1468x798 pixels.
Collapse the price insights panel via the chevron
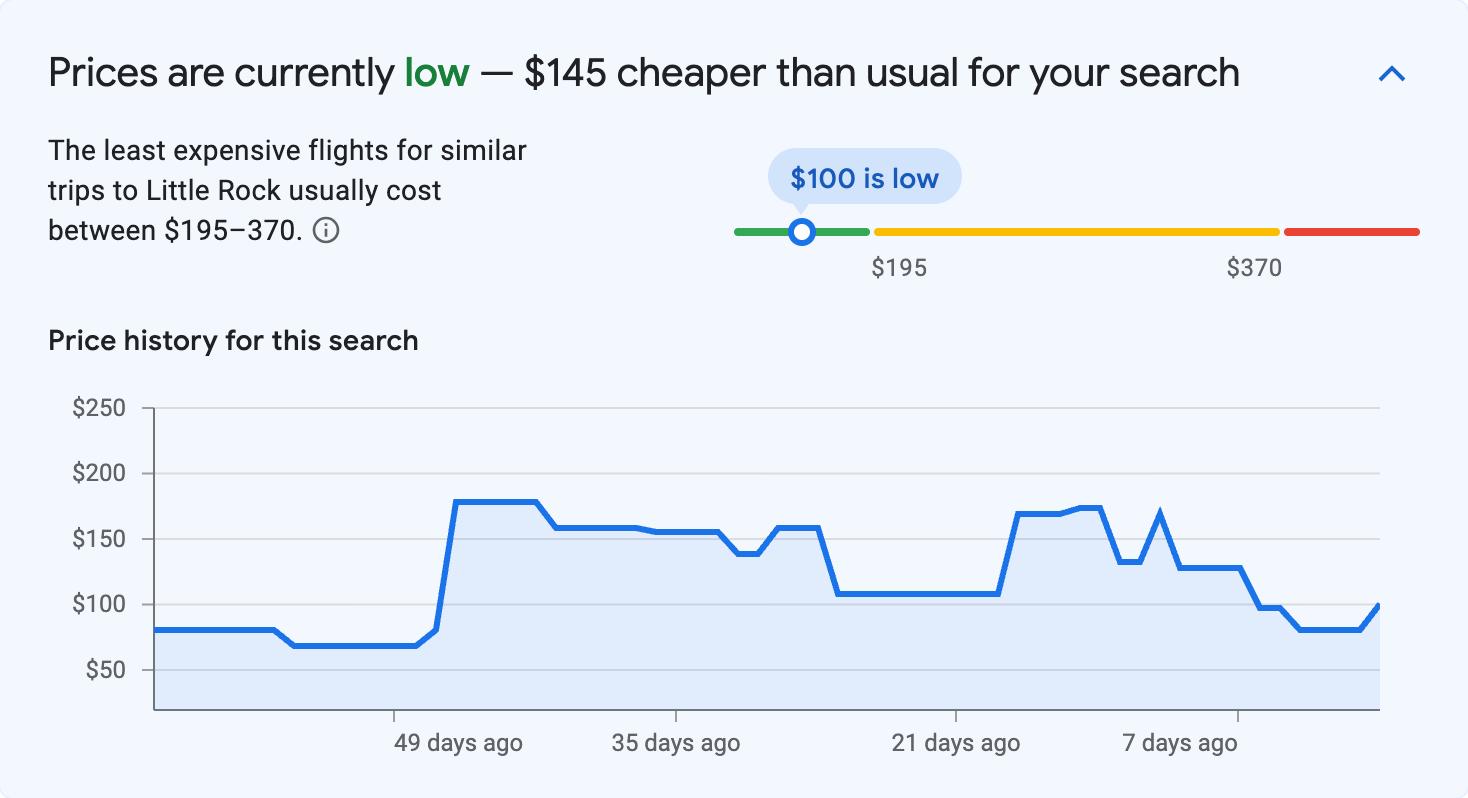tap(1392, 73)
